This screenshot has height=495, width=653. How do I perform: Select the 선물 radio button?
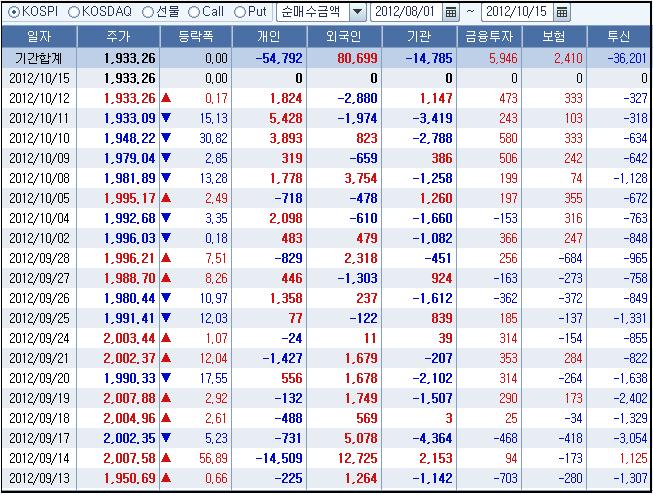[148, 12]
